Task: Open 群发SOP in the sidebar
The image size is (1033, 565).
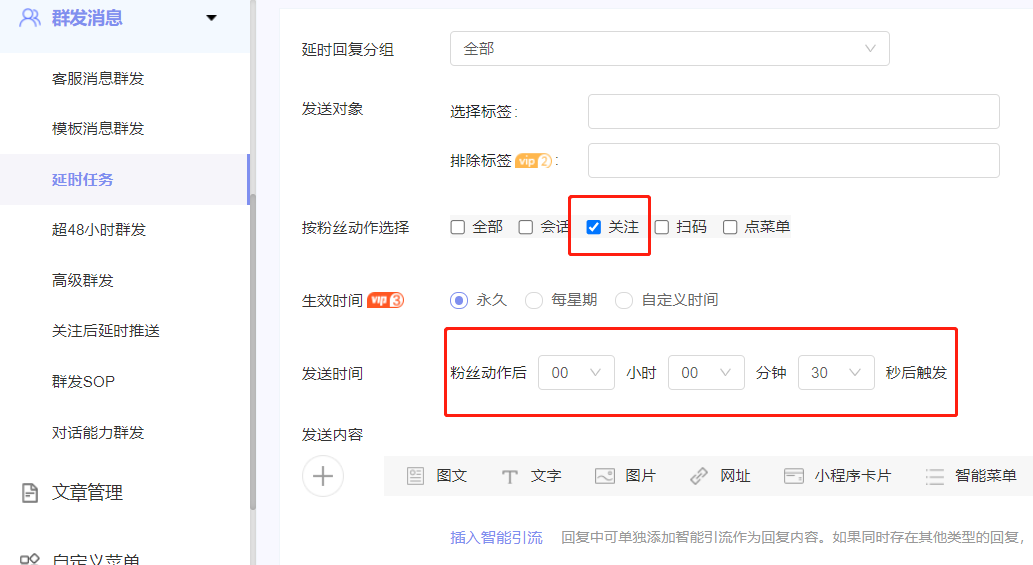Action: (x=83, y=381)
